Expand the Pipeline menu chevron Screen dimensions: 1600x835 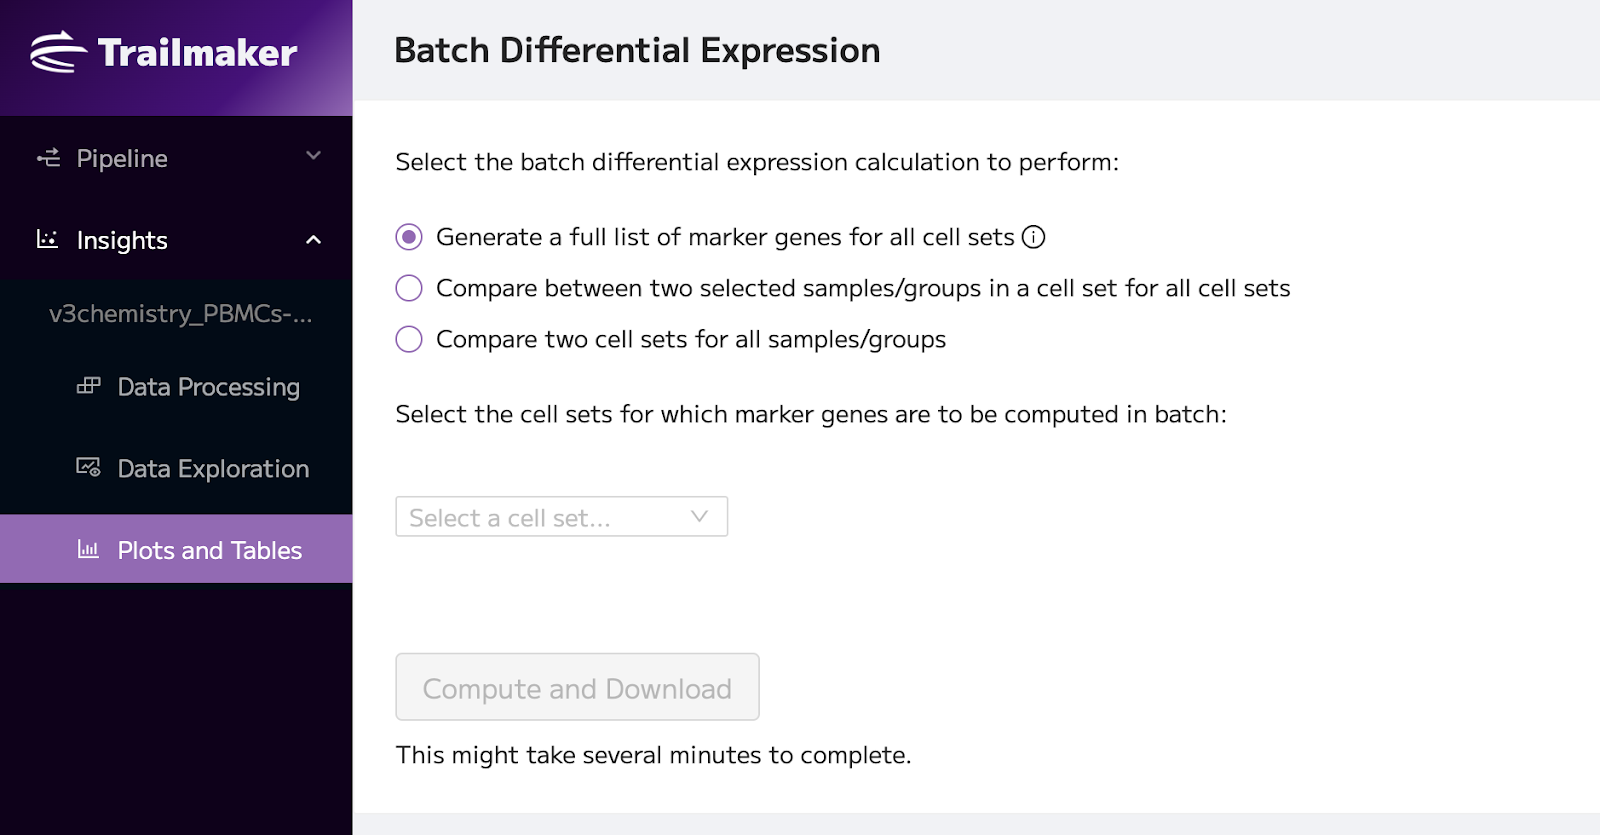click(313, 156)
